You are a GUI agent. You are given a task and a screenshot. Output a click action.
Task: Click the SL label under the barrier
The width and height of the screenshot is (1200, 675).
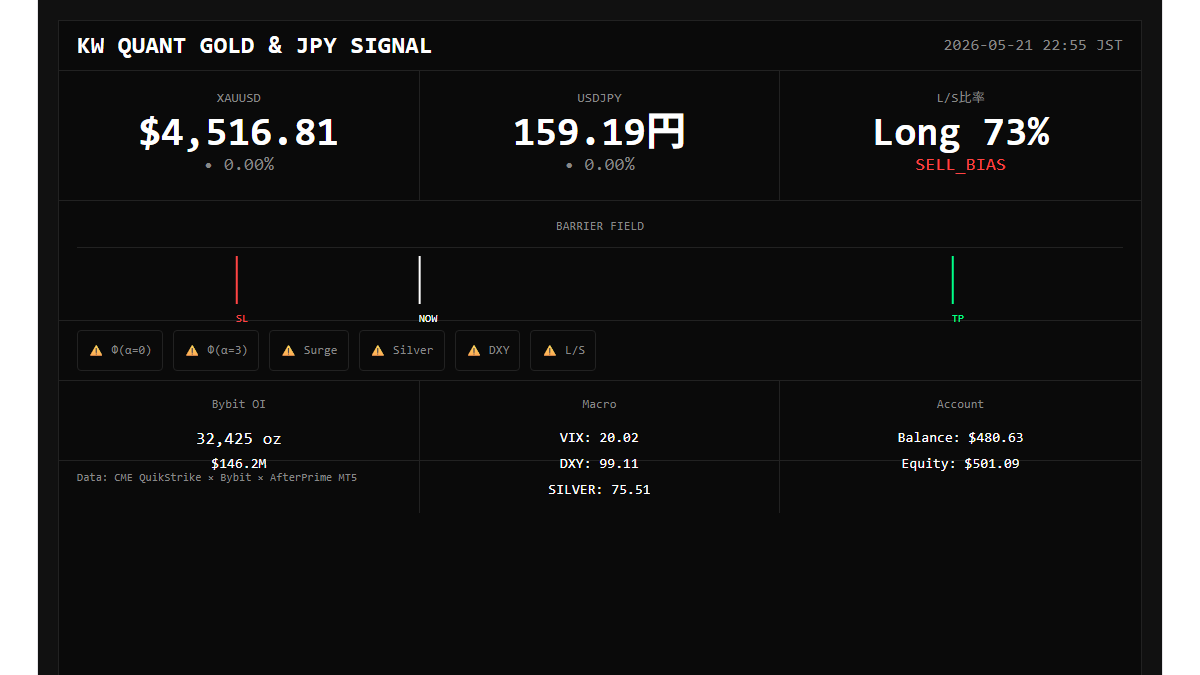coord(242,319)
